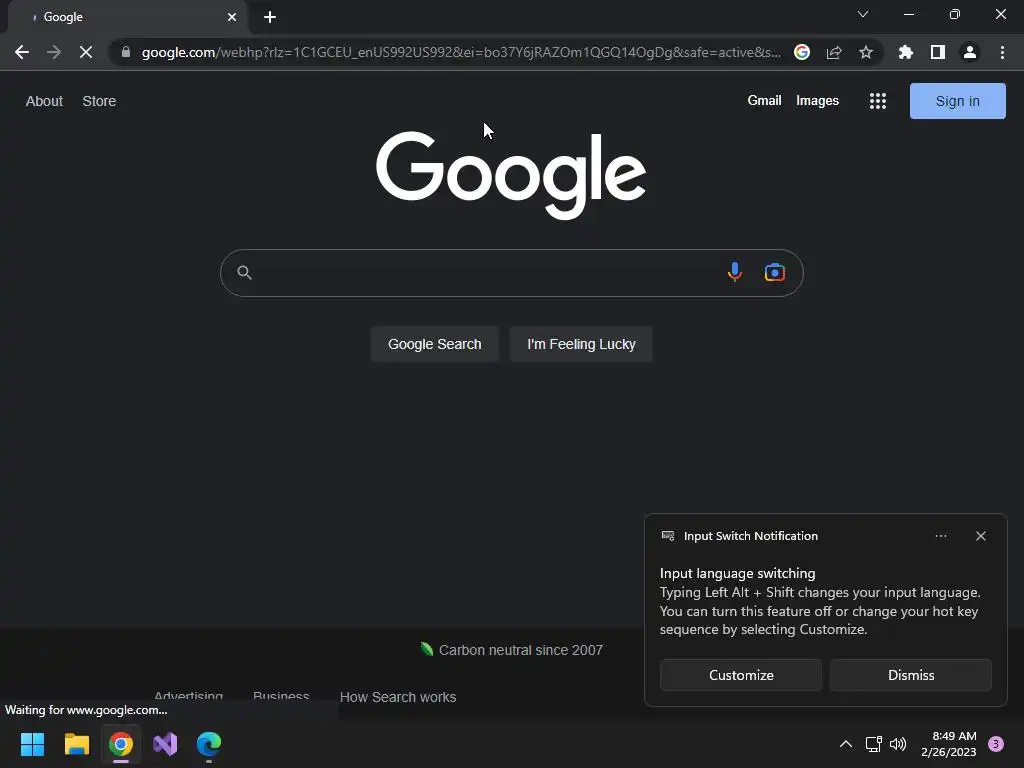Viewport: 1024px width, 768px height.
Task: Focus the Google search box
Action: pos(511,273)
